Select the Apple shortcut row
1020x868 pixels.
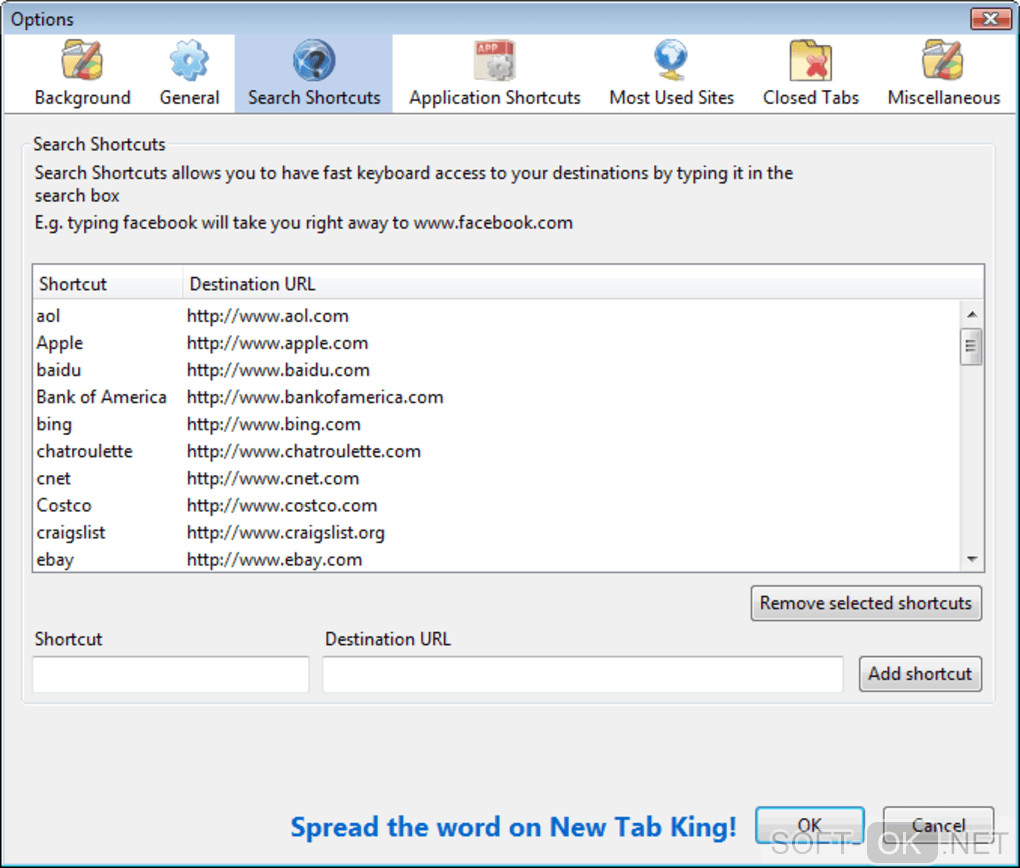click(x=496, y=343)
